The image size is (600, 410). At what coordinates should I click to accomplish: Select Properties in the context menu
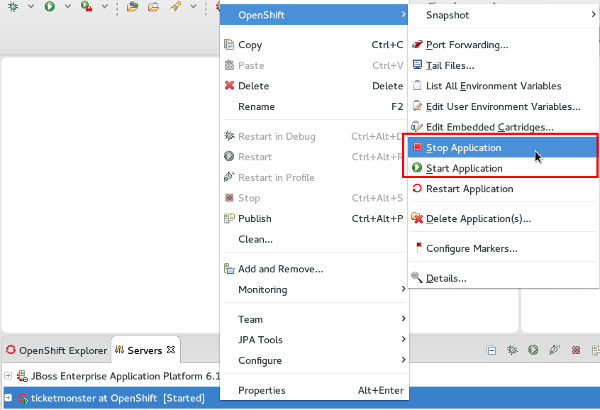[x=261, y=390]
